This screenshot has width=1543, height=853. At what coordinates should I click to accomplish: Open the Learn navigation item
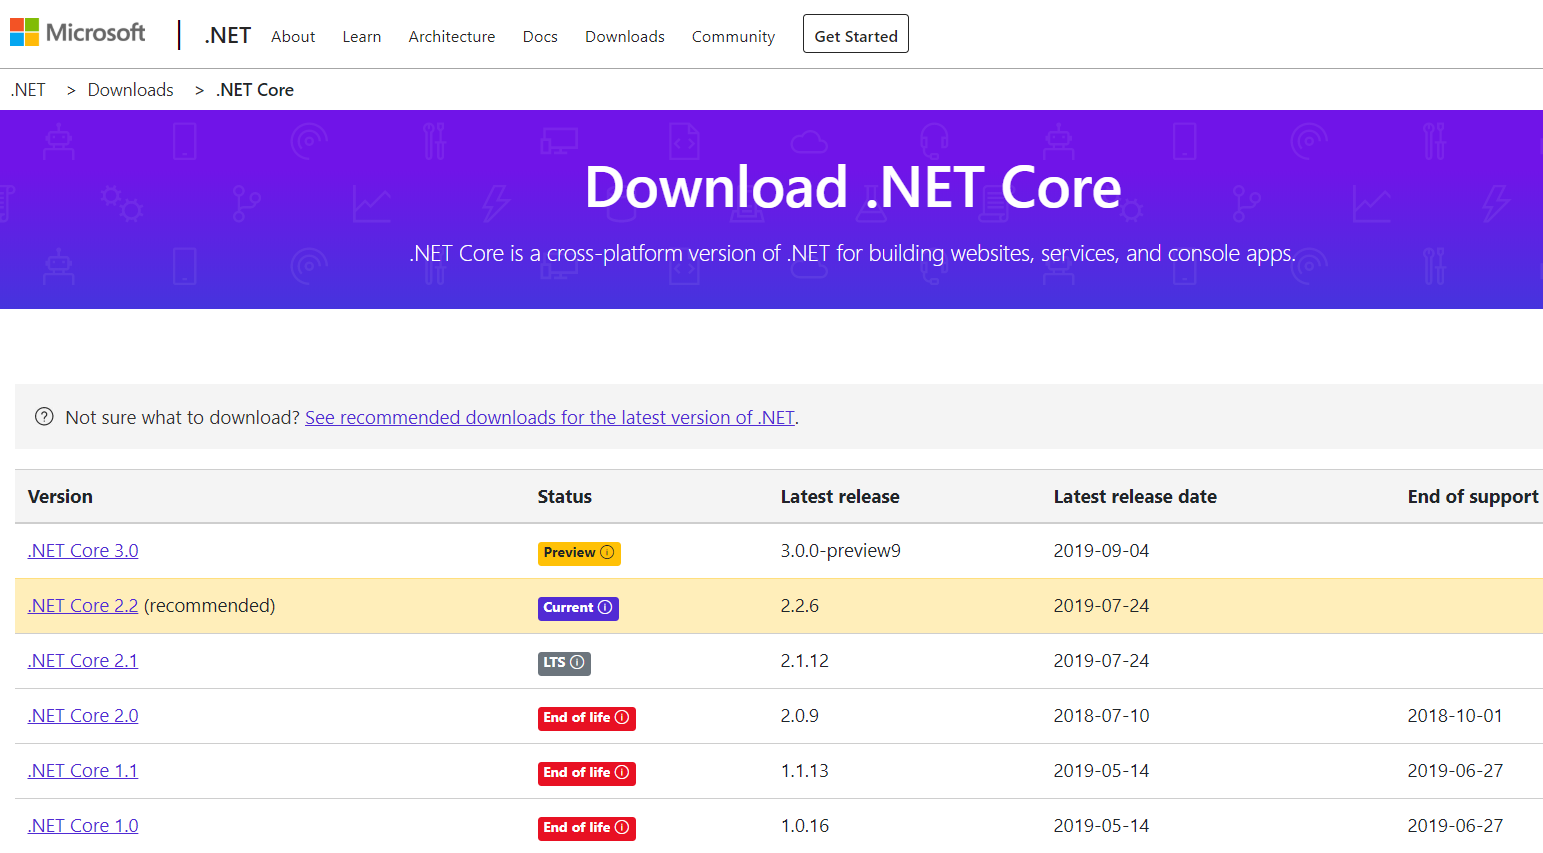[x=361, y=37]
